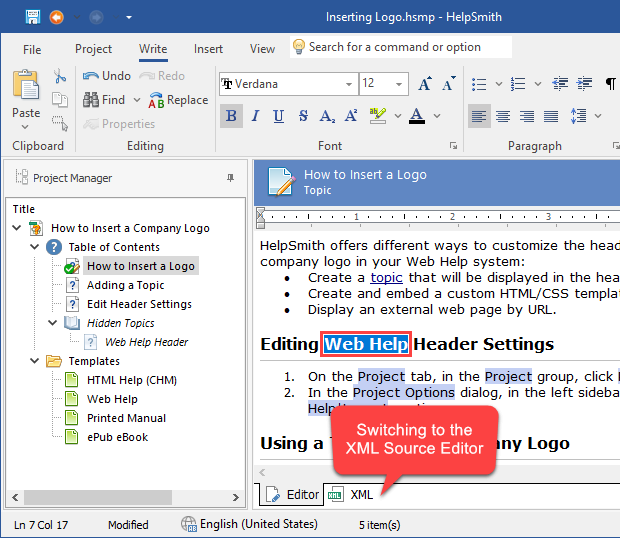Toggle Italic formatting
This screenshot has height=538, width=620.
255,116
